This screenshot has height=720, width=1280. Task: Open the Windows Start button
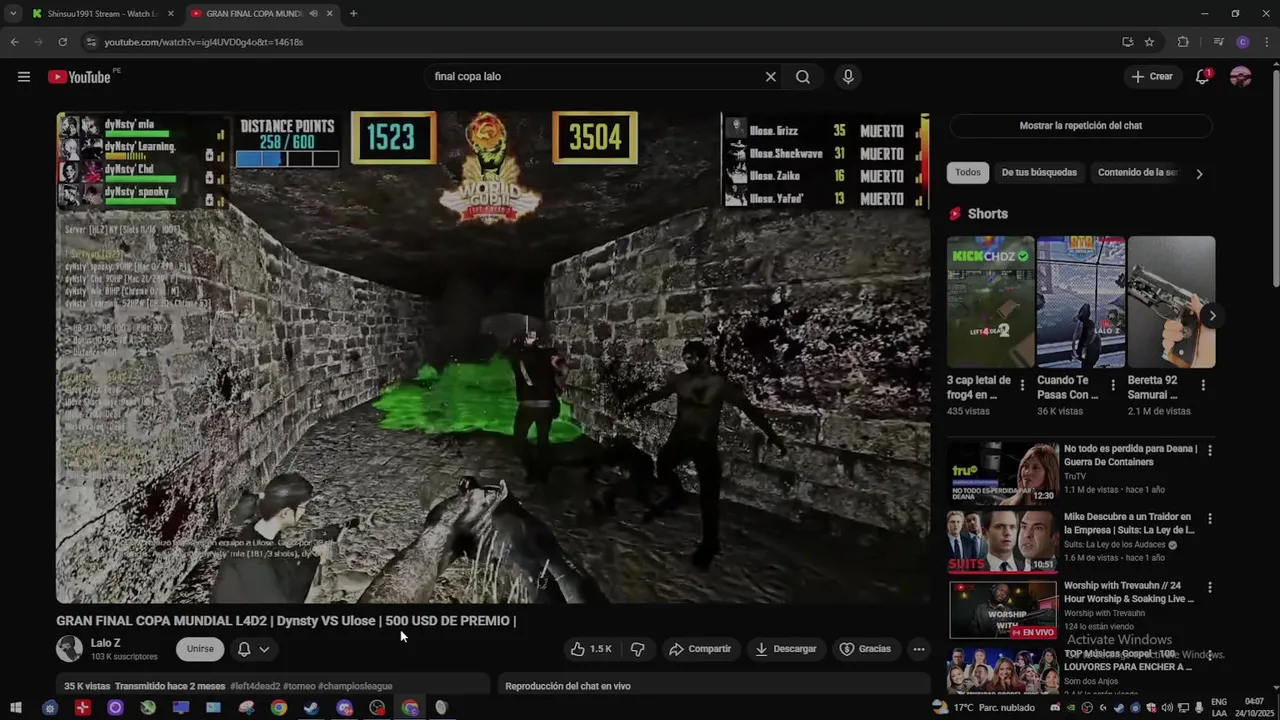pos(16,708)
